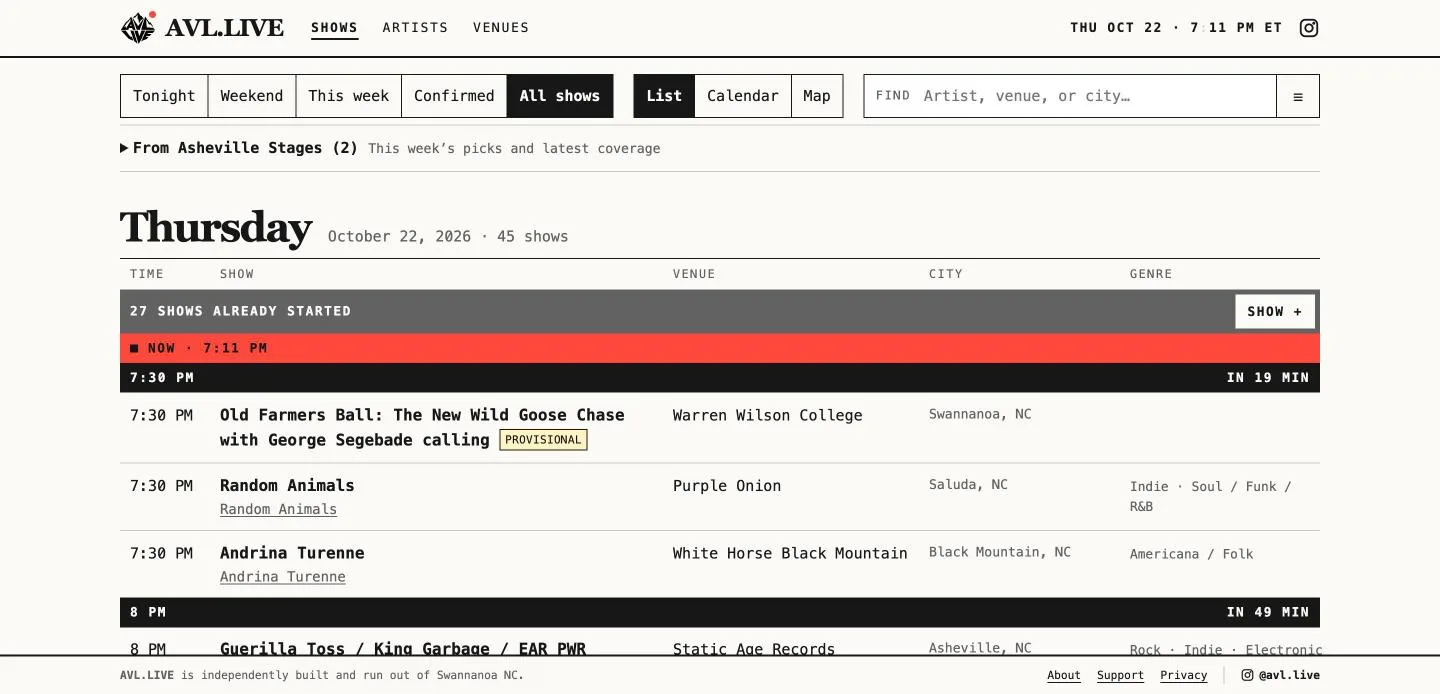
Task: Open the Random Animals show title
Action: [287, 485]
